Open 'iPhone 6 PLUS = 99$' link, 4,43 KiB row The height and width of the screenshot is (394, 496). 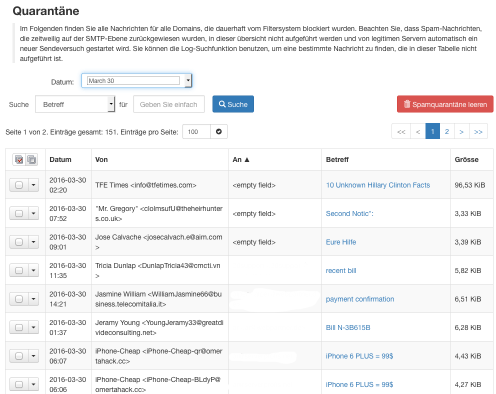[359, 356]
